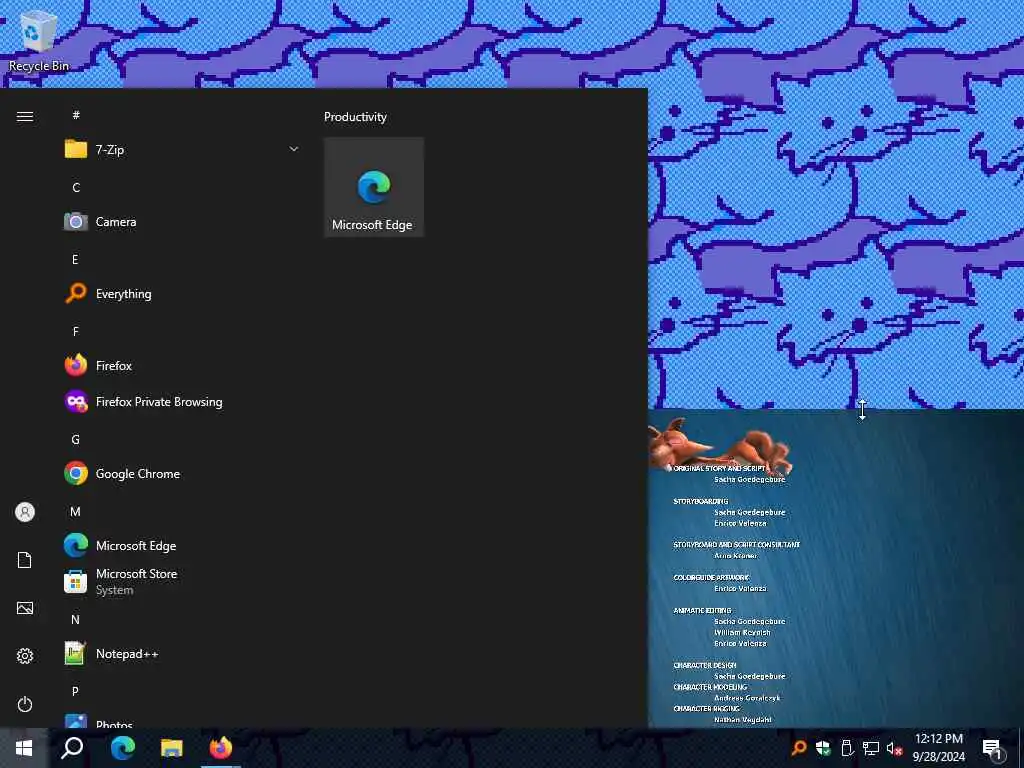Open the user account icon
The image size is (1024, 768).
coord(25,512)
